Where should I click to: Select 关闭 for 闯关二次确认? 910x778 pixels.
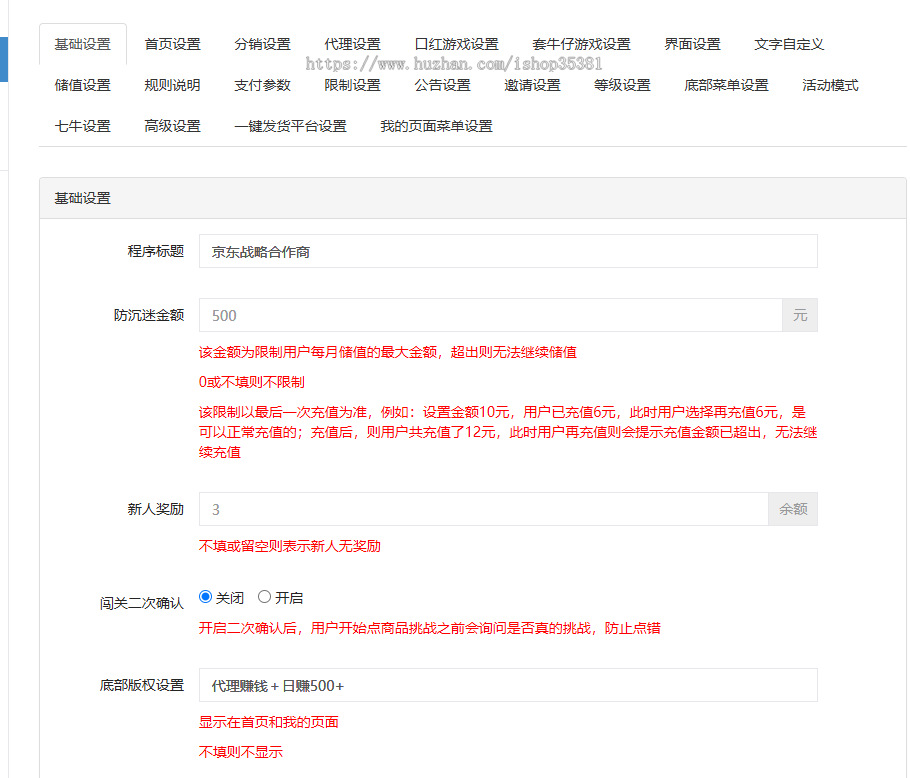205,596
